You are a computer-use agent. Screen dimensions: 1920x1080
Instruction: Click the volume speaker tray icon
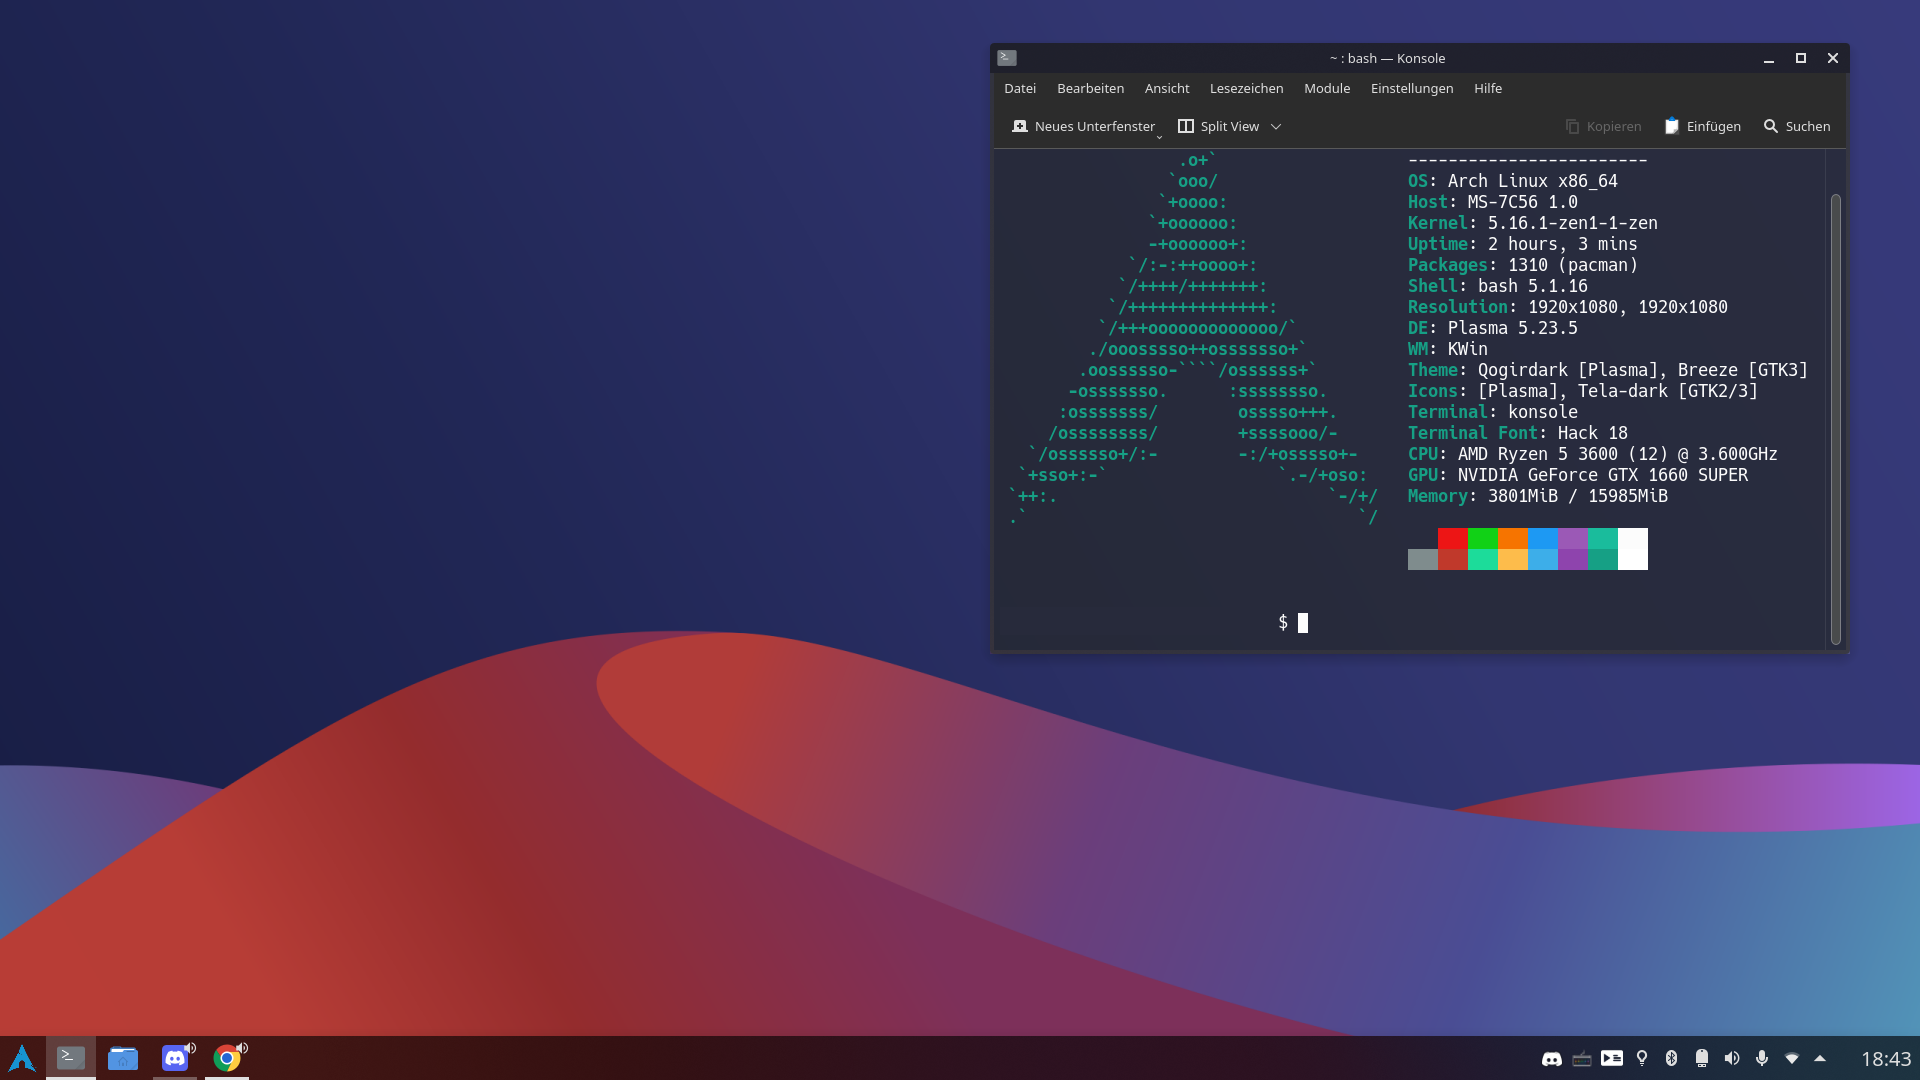pos(1732,1058)
